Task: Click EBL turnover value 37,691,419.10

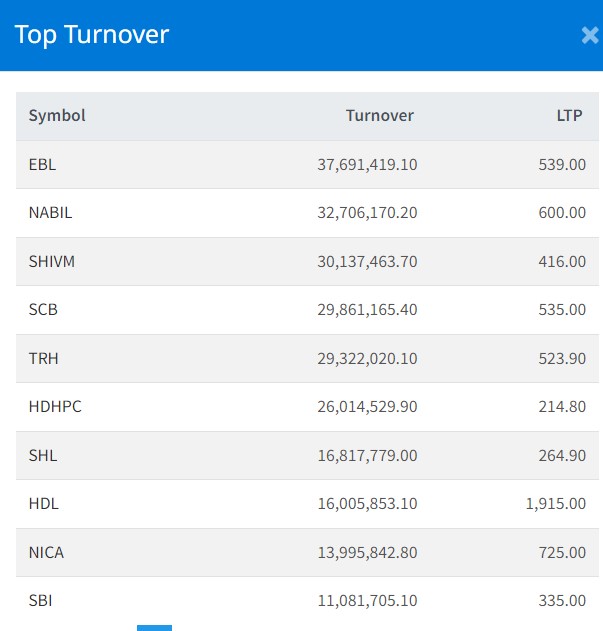Action: pyautogui.click(x=367, y=164)
